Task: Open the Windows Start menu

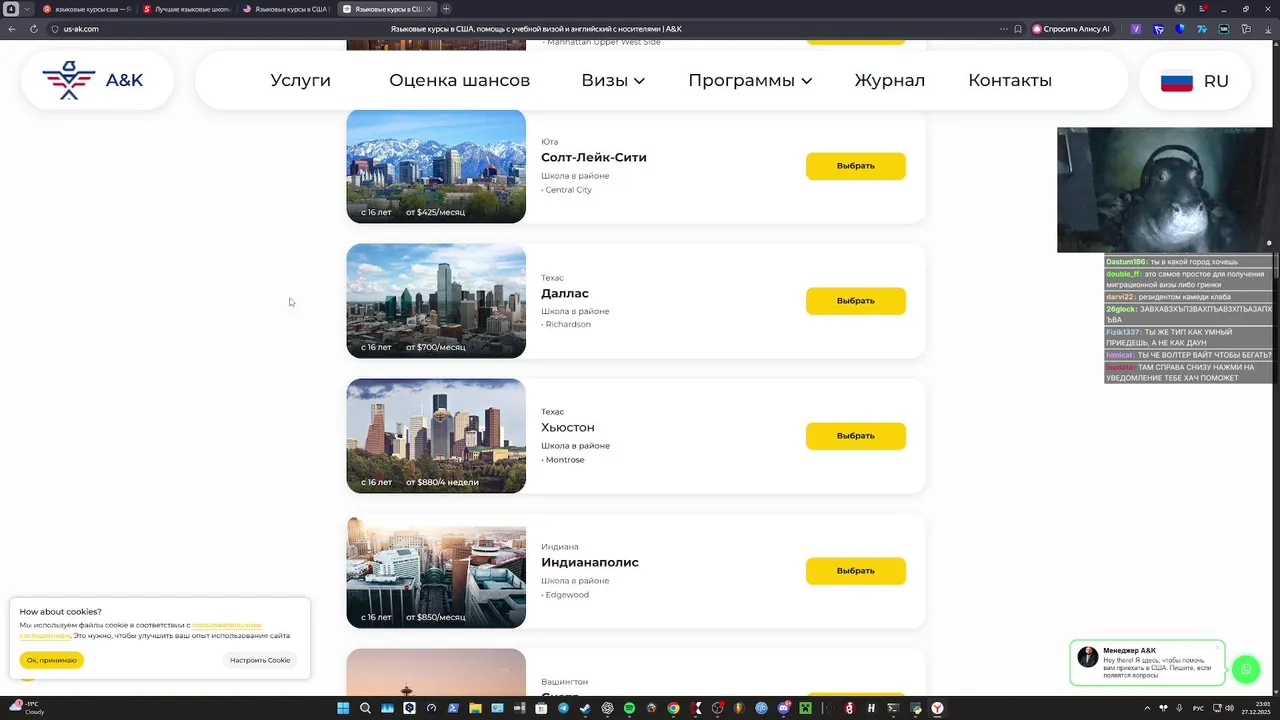Action: coord(342,708)
